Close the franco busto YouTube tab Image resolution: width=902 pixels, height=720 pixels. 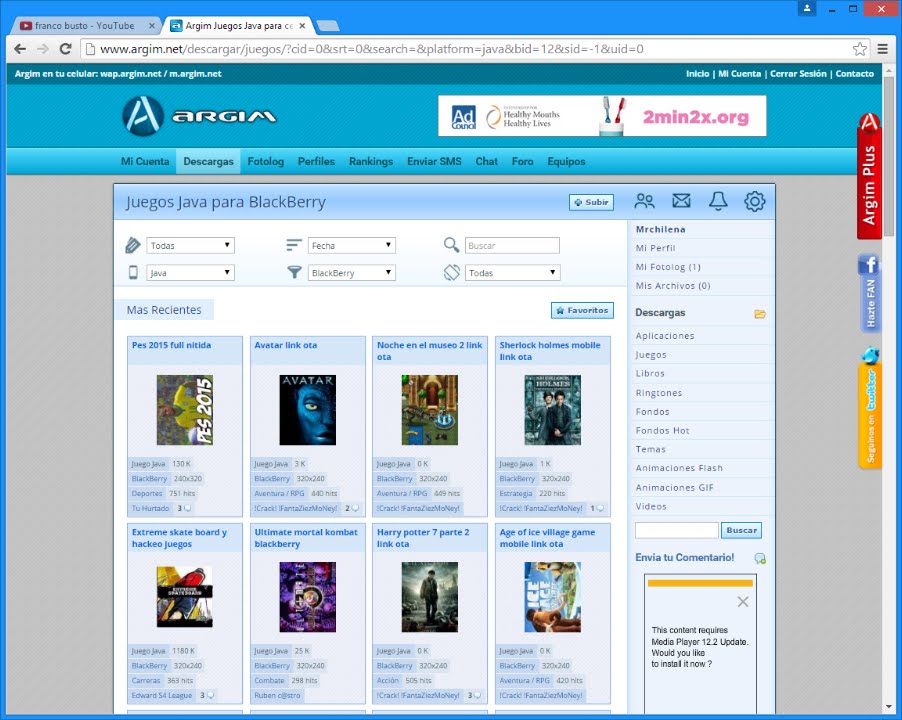click(x=152, y=26)
